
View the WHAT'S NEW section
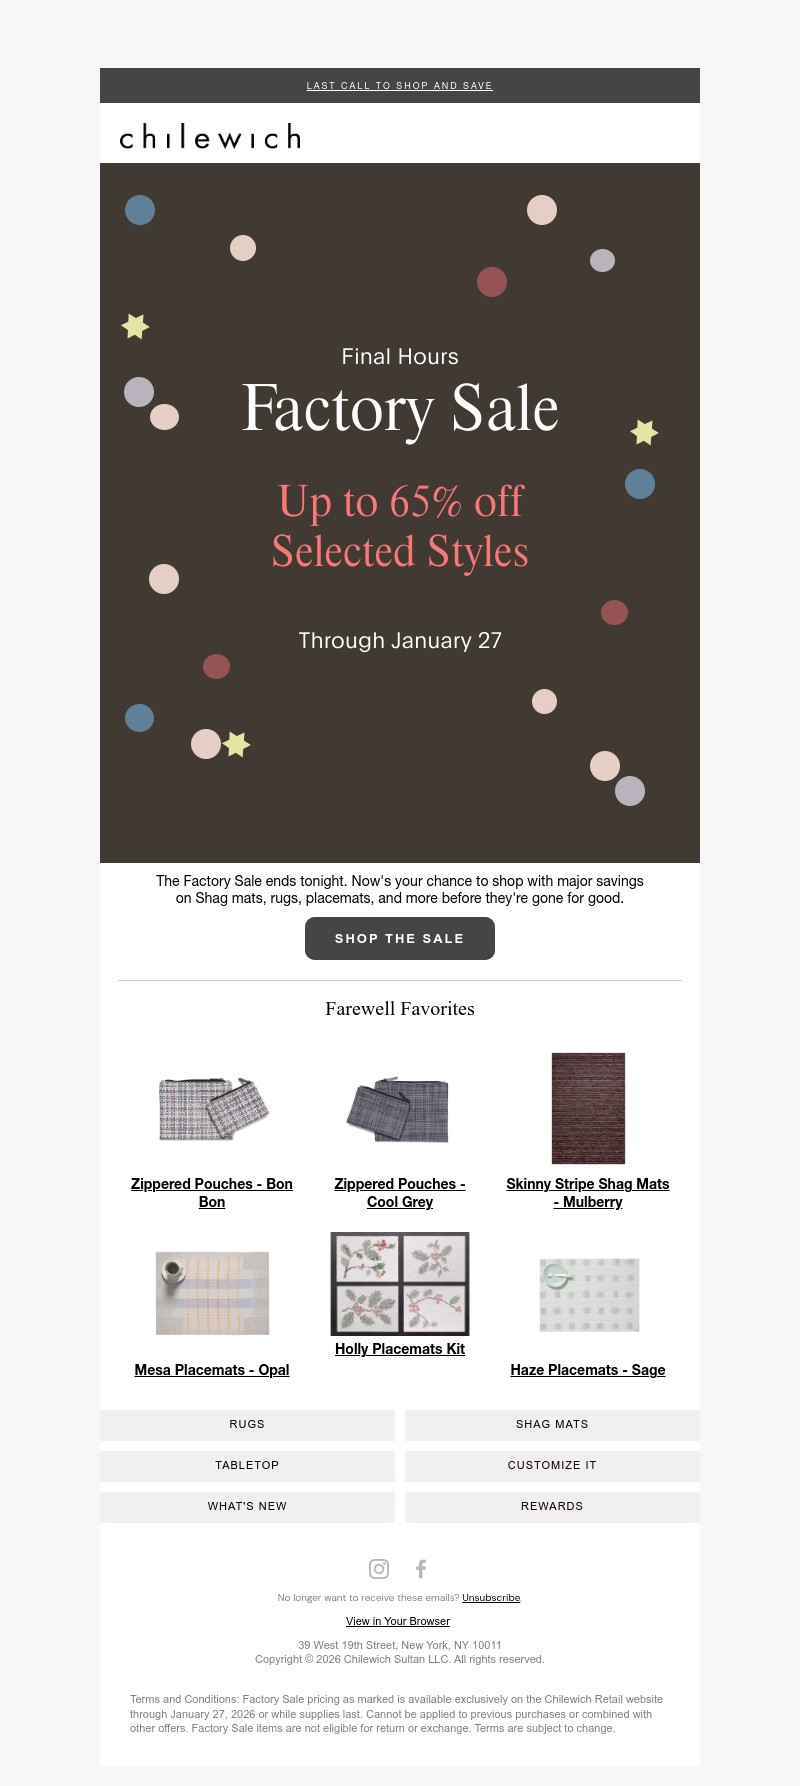tap(247, 1506)
